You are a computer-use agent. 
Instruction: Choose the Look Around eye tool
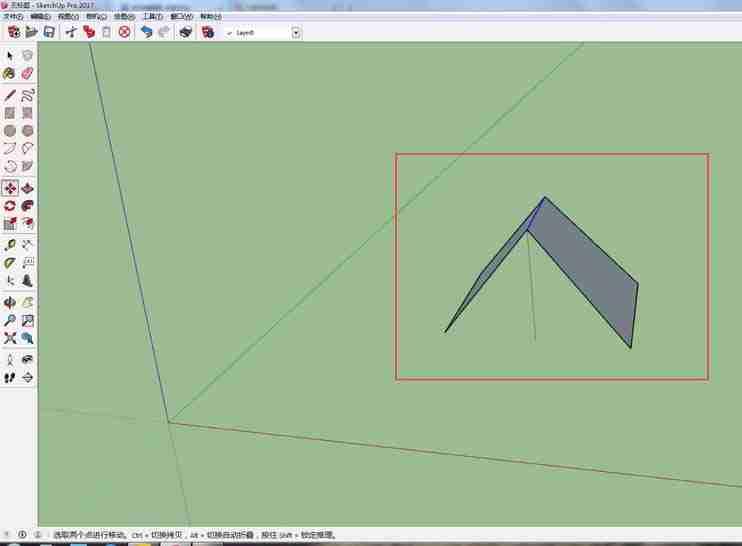27,360
